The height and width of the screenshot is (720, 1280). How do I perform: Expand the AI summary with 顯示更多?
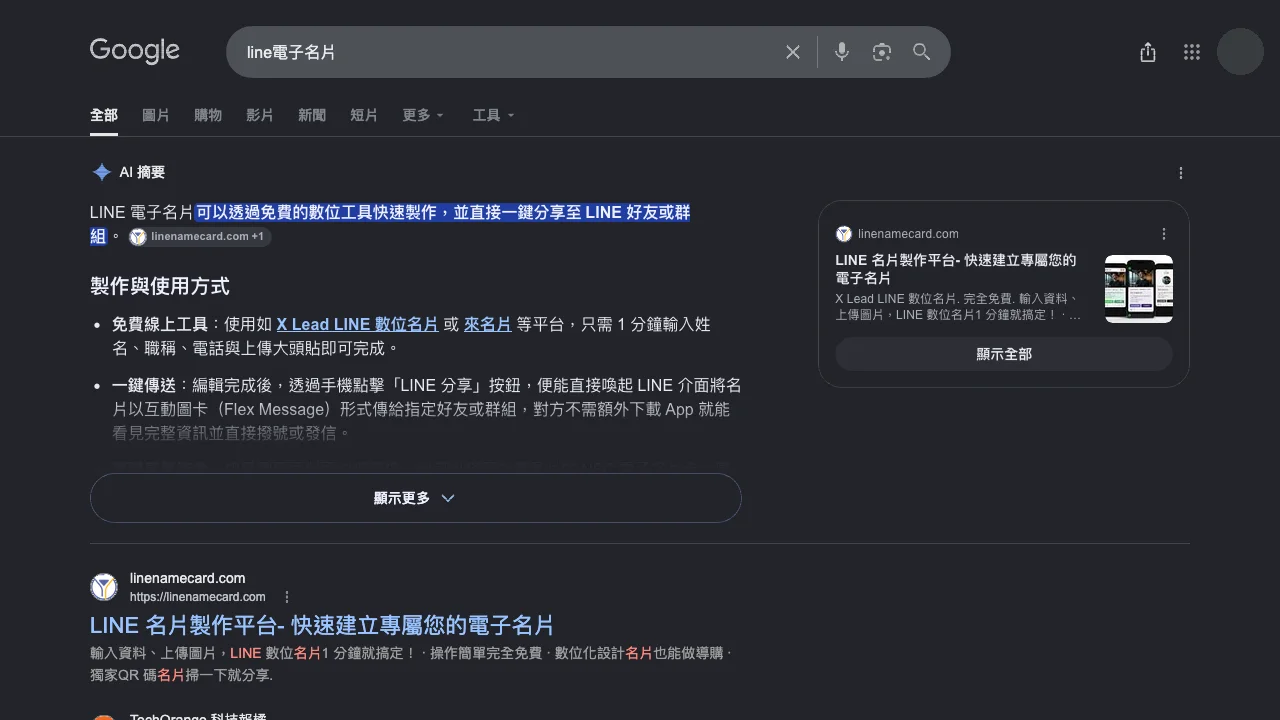click(415, 498)
